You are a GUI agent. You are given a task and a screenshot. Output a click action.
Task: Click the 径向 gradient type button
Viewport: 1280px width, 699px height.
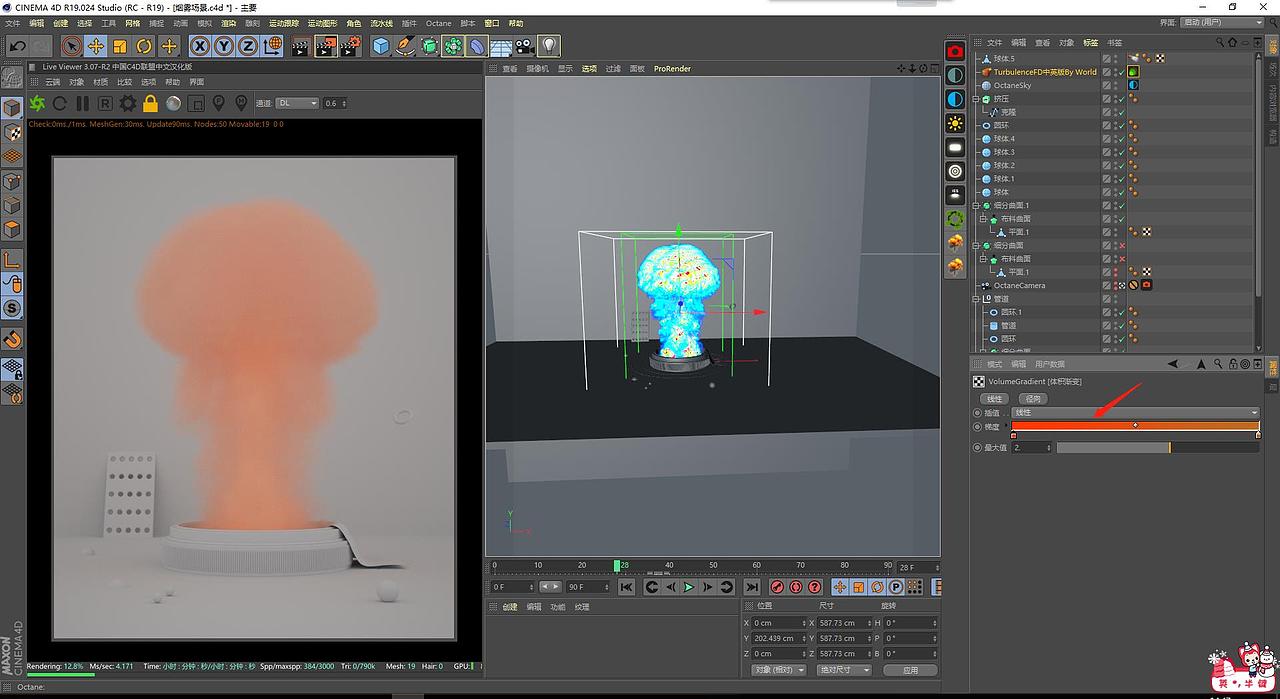[1032, 398]
